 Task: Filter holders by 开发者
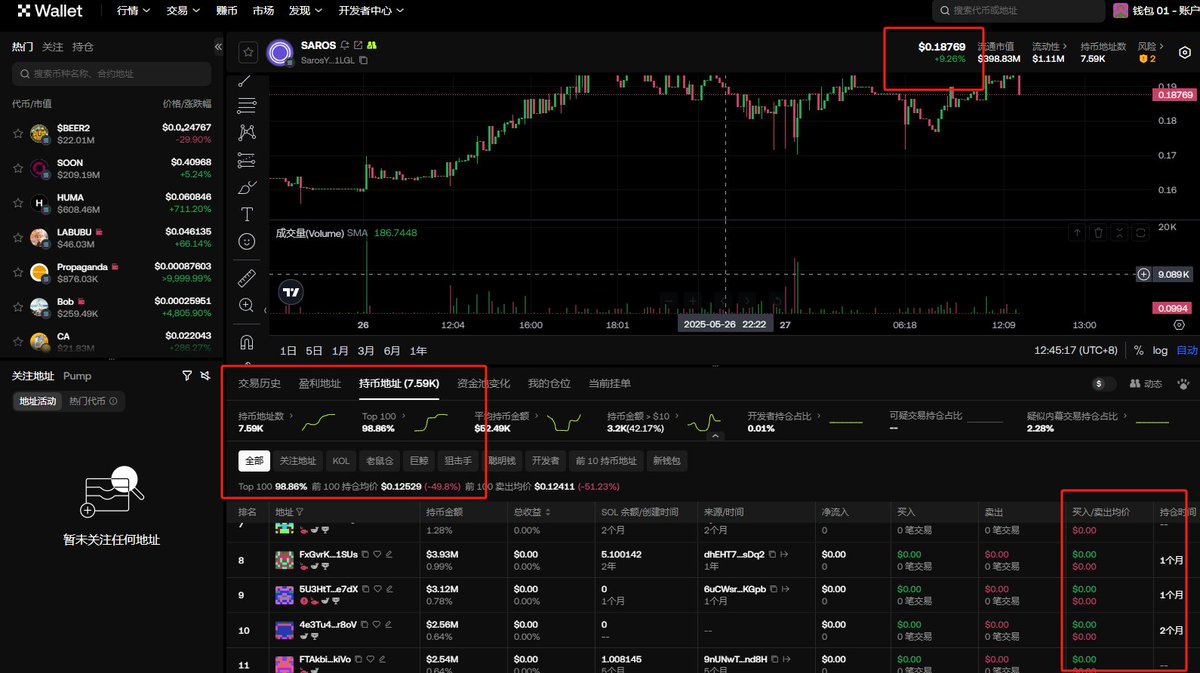(x=545, y=461)
